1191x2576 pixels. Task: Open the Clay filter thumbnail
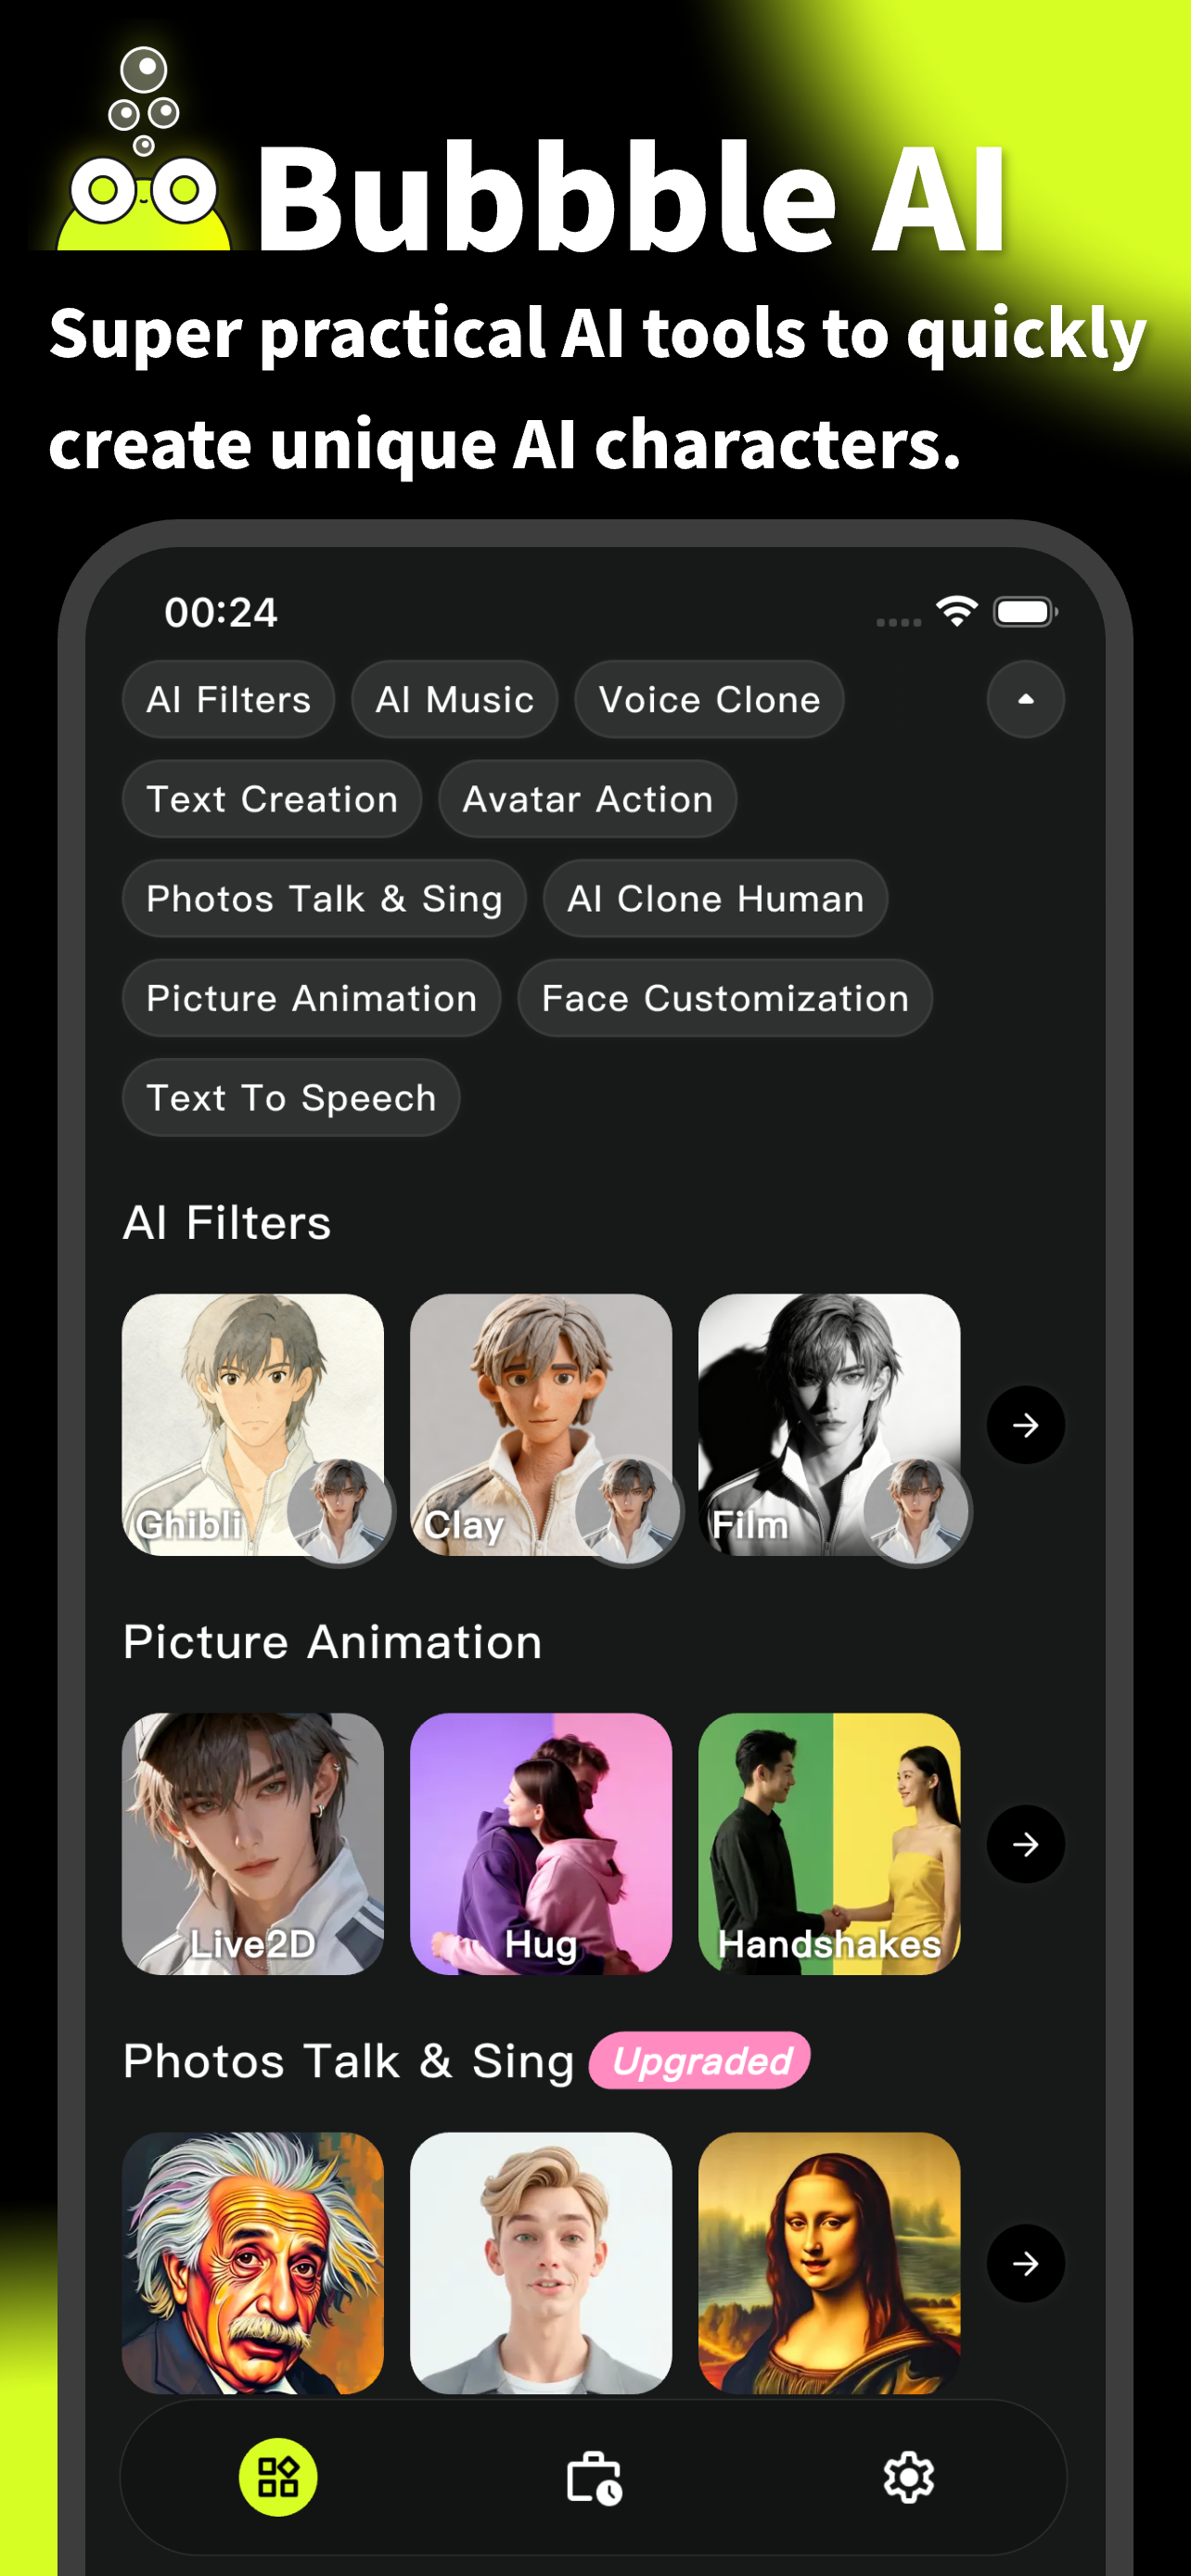coord(541,1425)
